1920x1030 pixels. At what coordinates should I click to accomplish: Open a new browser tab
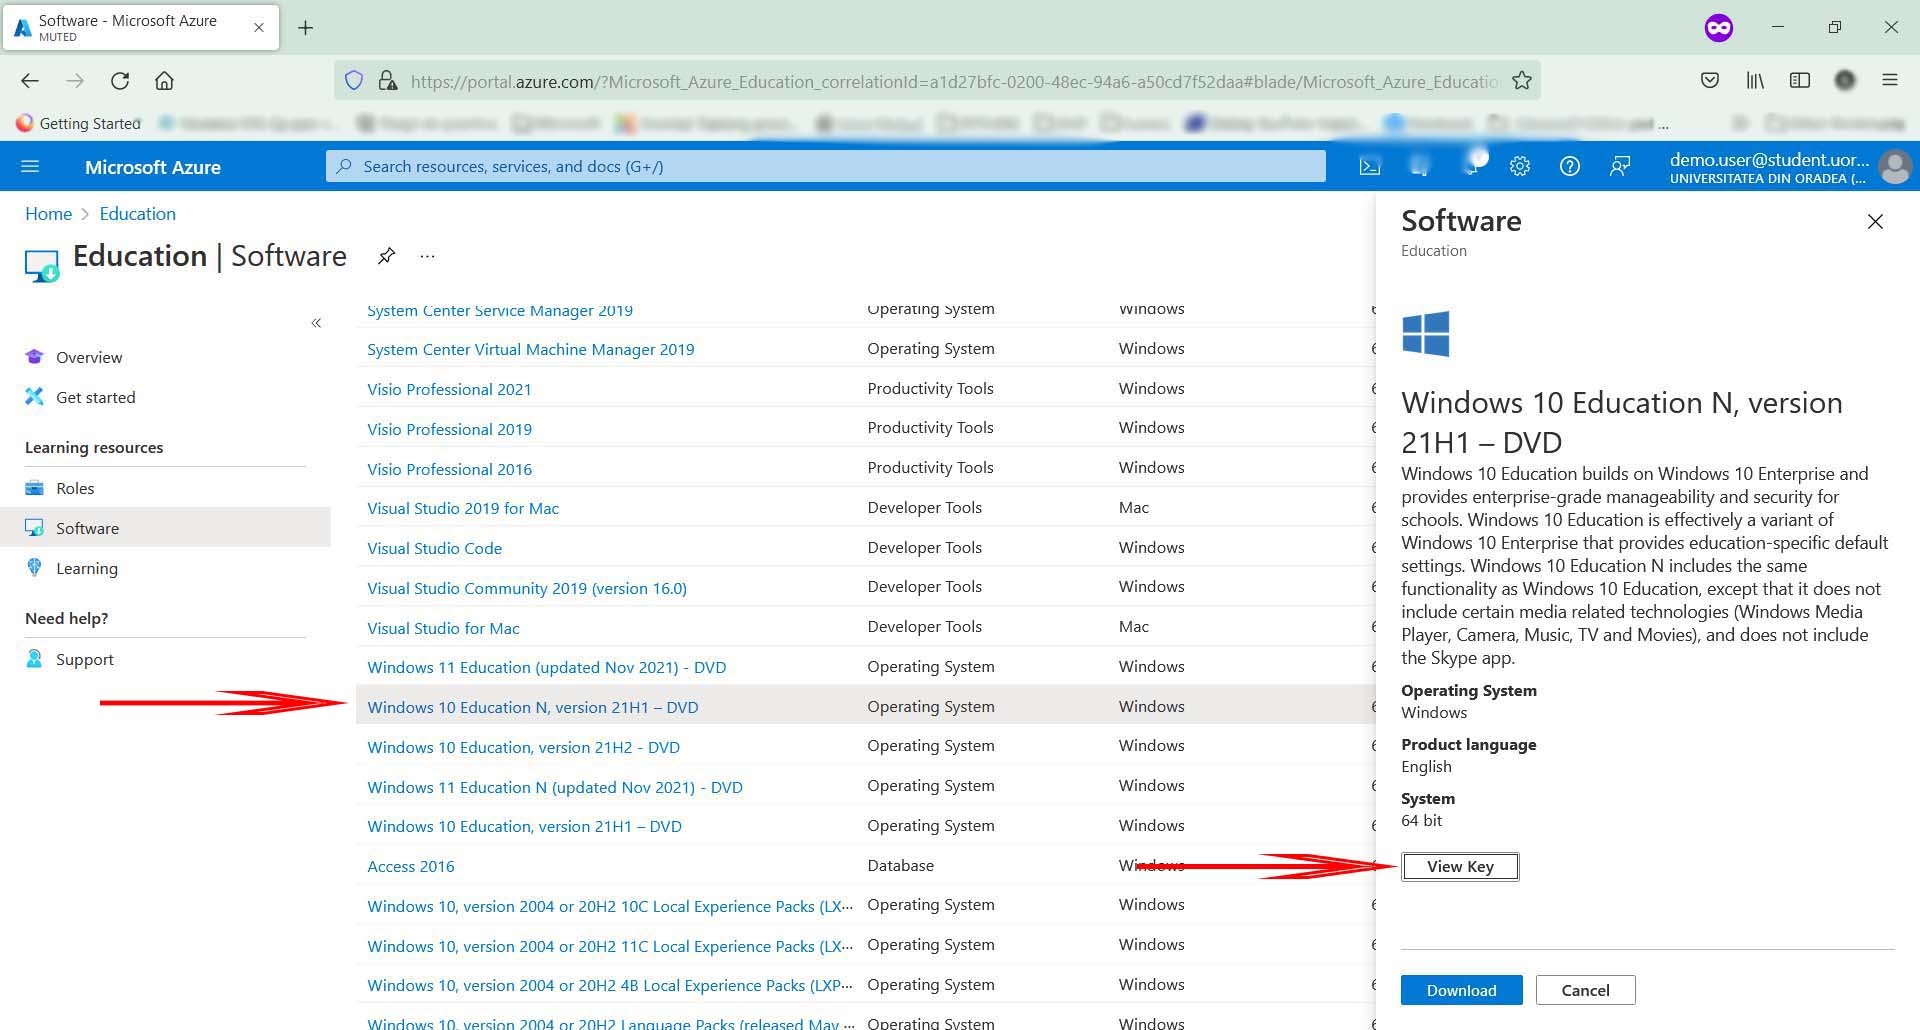(306, 28)
